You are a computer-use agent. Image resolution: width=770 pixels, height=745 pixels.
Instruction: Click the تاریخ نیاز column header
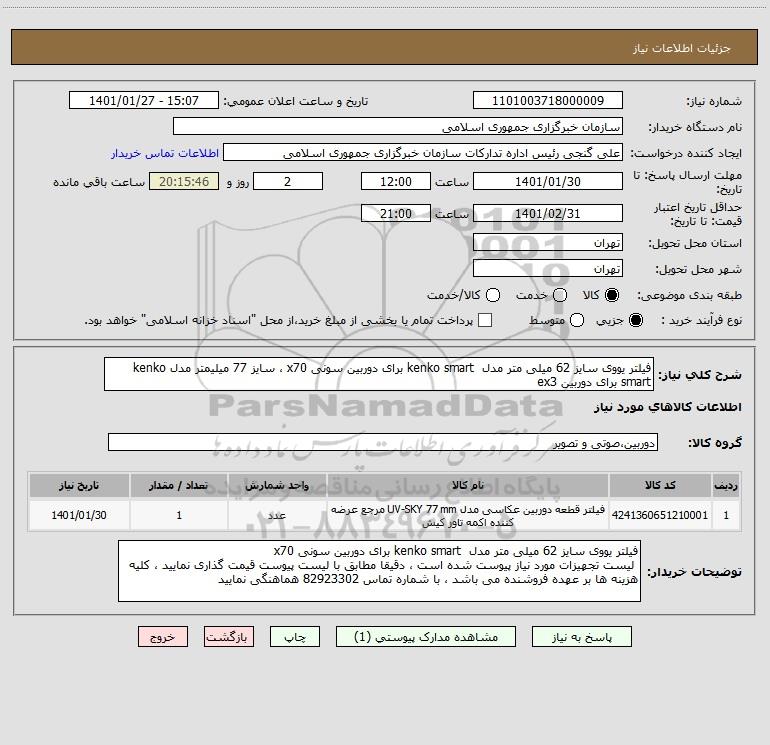(79, 485)
